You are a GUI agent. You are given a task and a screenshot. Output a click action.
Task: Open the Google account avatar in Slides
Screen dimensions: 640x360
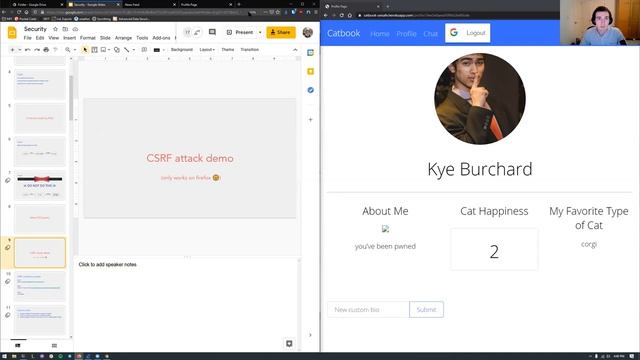point(308,32)
